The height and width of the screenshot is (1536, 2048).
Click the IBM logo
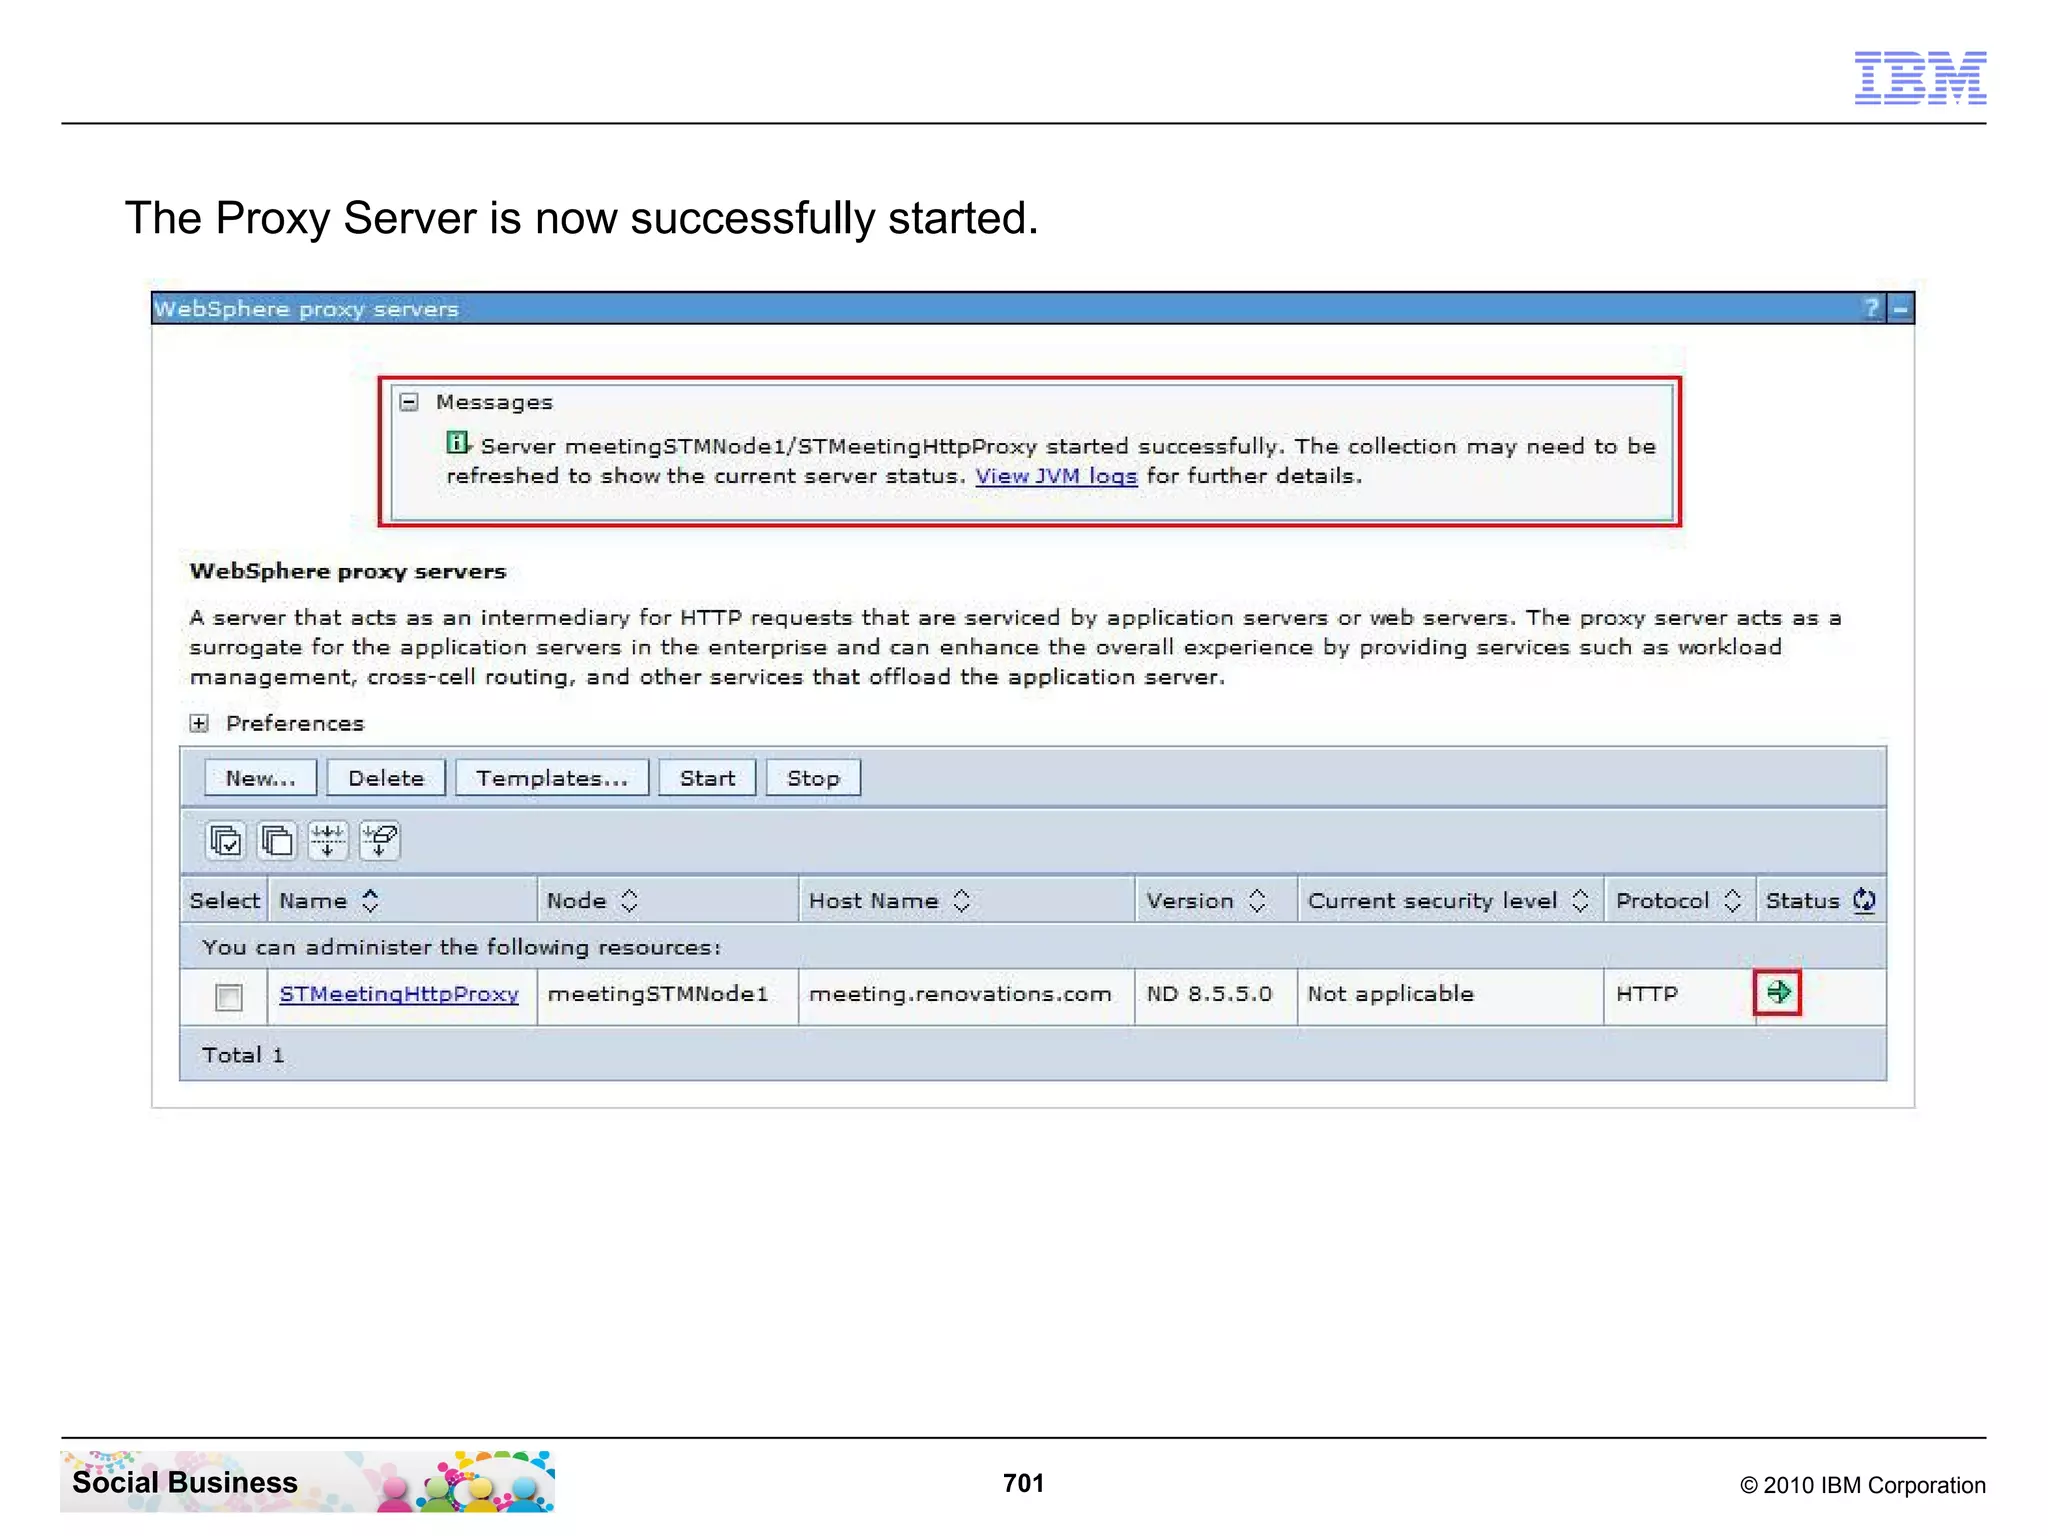1920,77
